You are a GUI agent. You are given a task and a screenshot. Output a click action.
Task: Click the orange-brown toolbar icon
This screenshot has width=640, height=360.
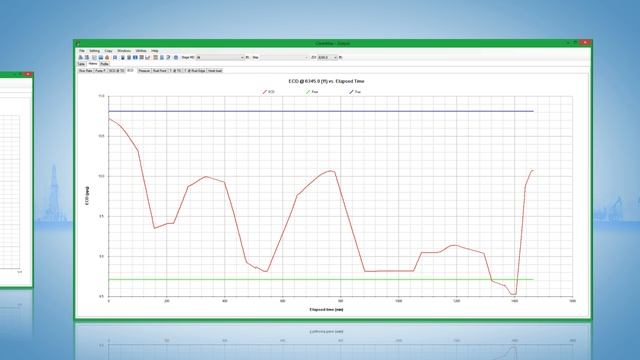[107, 58]
